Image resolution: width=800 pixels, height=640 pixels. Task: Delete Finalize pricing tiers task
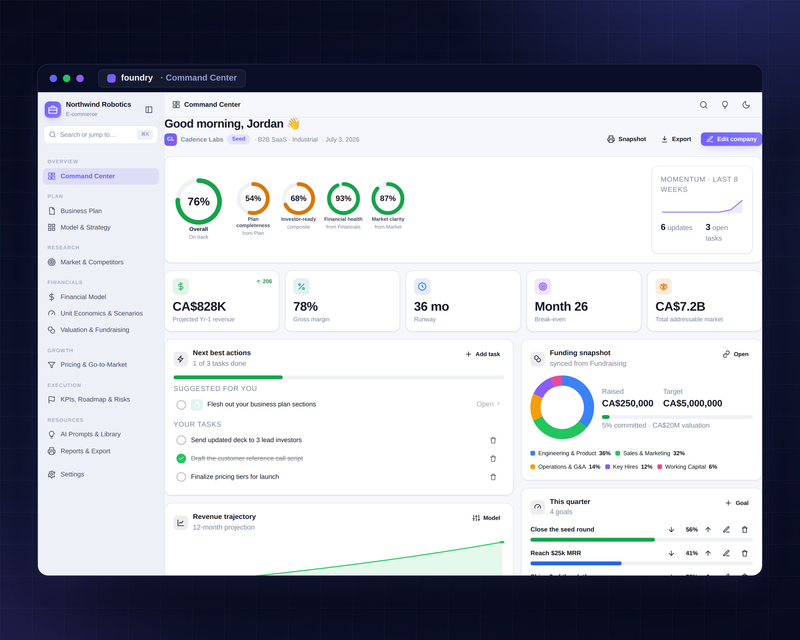click(x=493, y=477)
